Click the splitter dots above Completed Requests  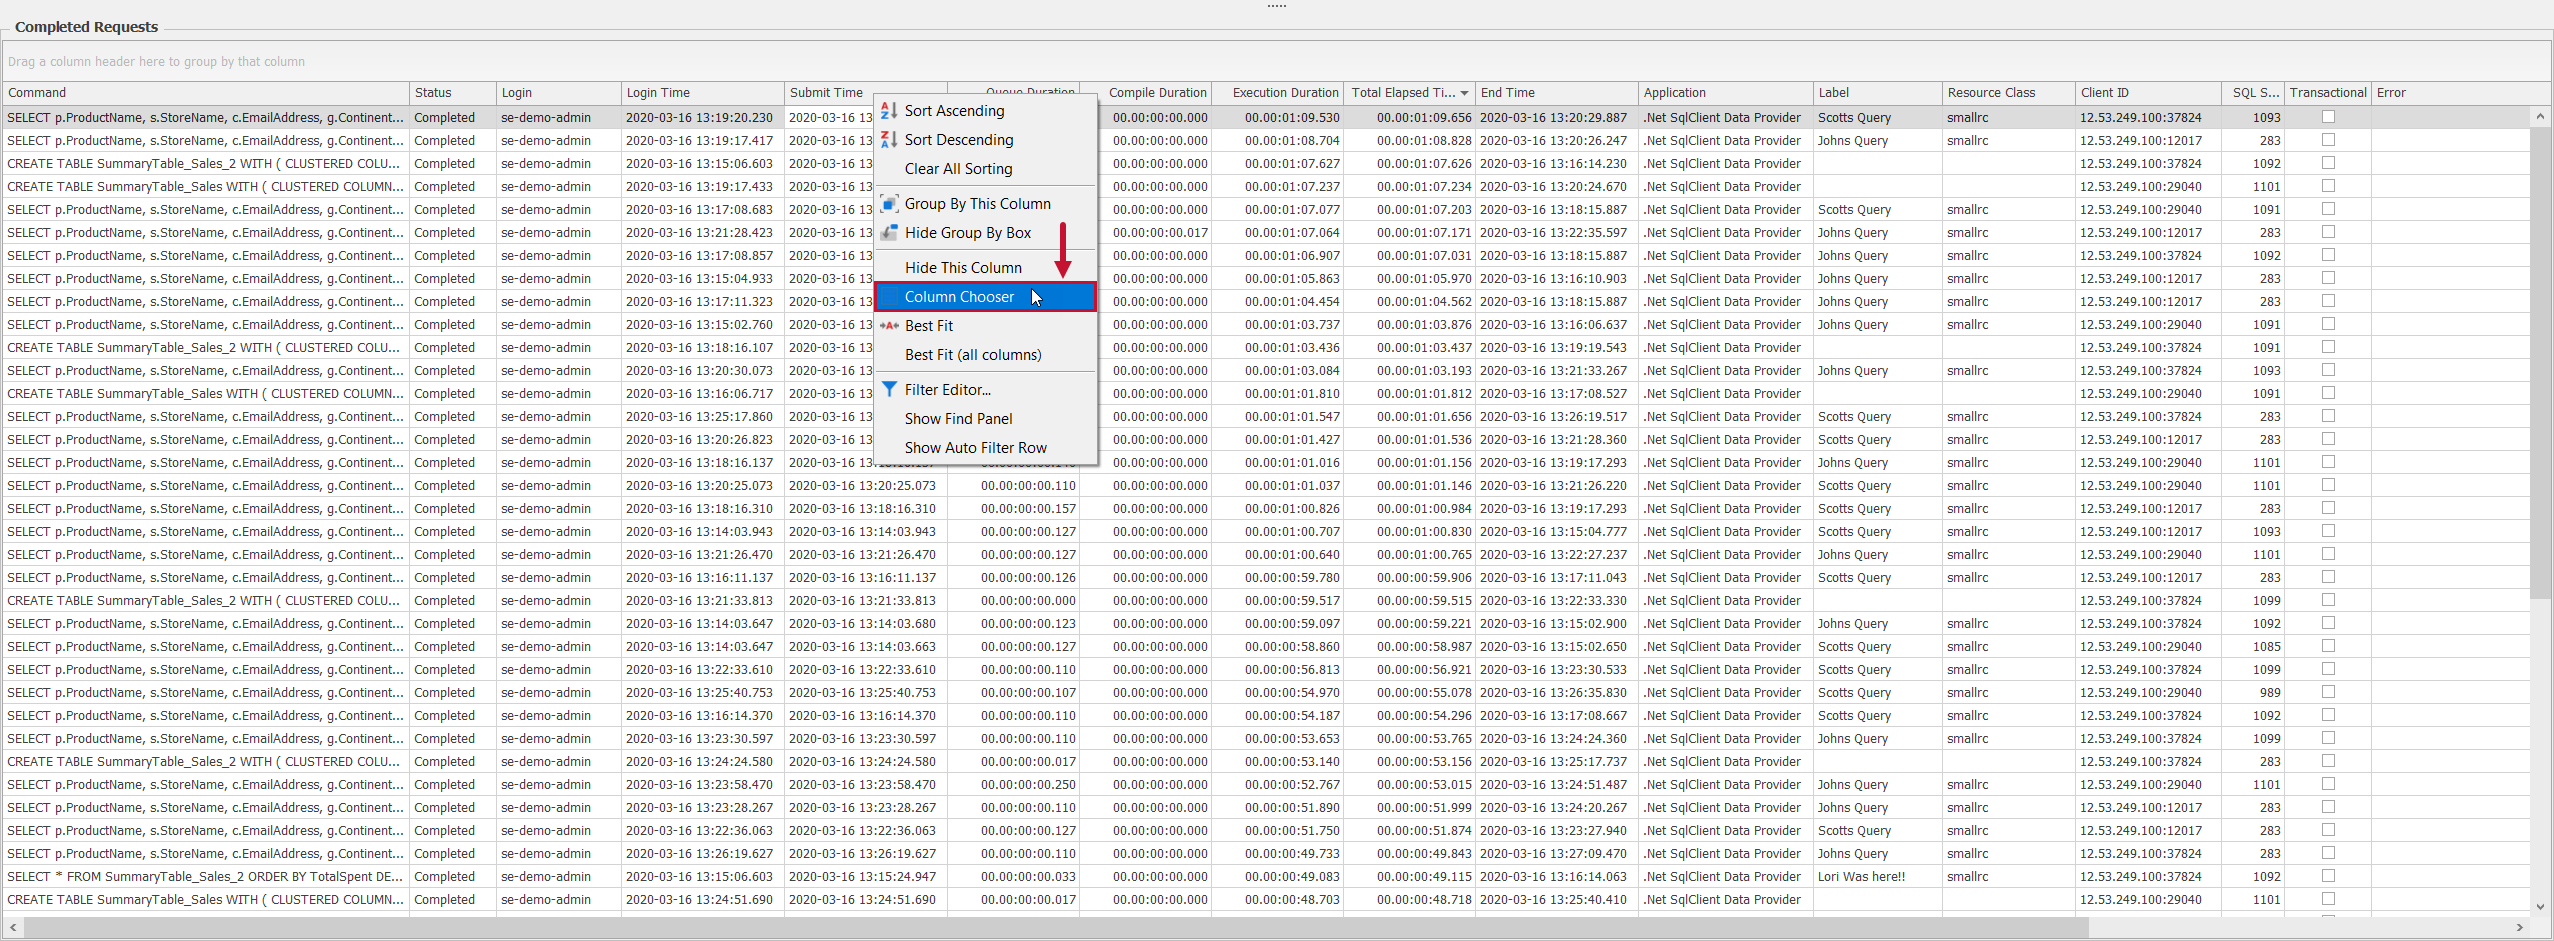pyautogui.click(x=1276, y=6)
